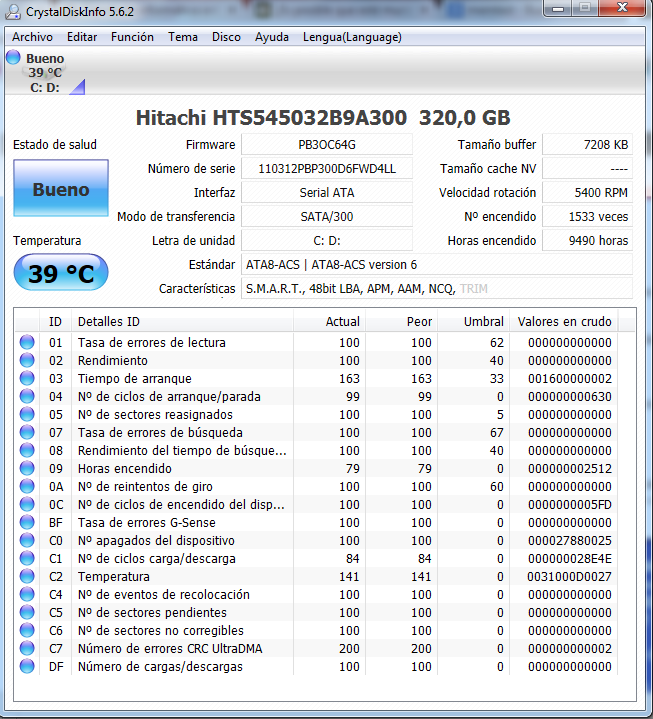Screen dimensions: 653x719
Task: Click the serial number field 110312PBP300D6FWD4LL
Action: 327,169
